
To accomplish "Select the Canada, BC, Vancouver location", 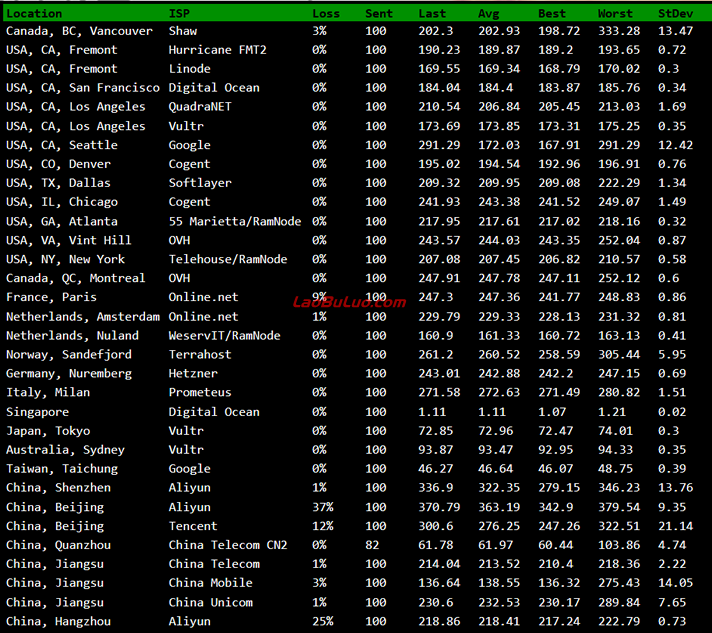I will pos(79,31).
